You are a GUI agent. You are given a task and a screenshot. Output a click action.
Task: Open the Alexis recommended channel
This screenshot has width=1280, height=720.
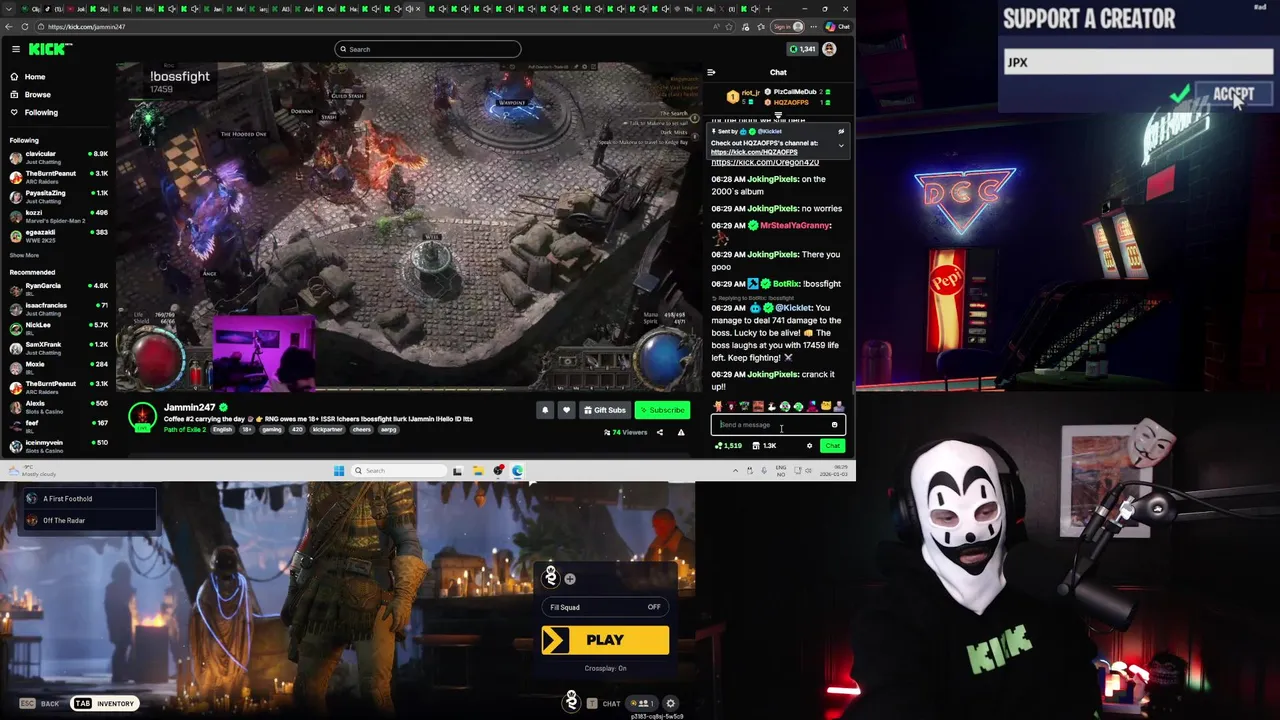click(x=58, y=406)
